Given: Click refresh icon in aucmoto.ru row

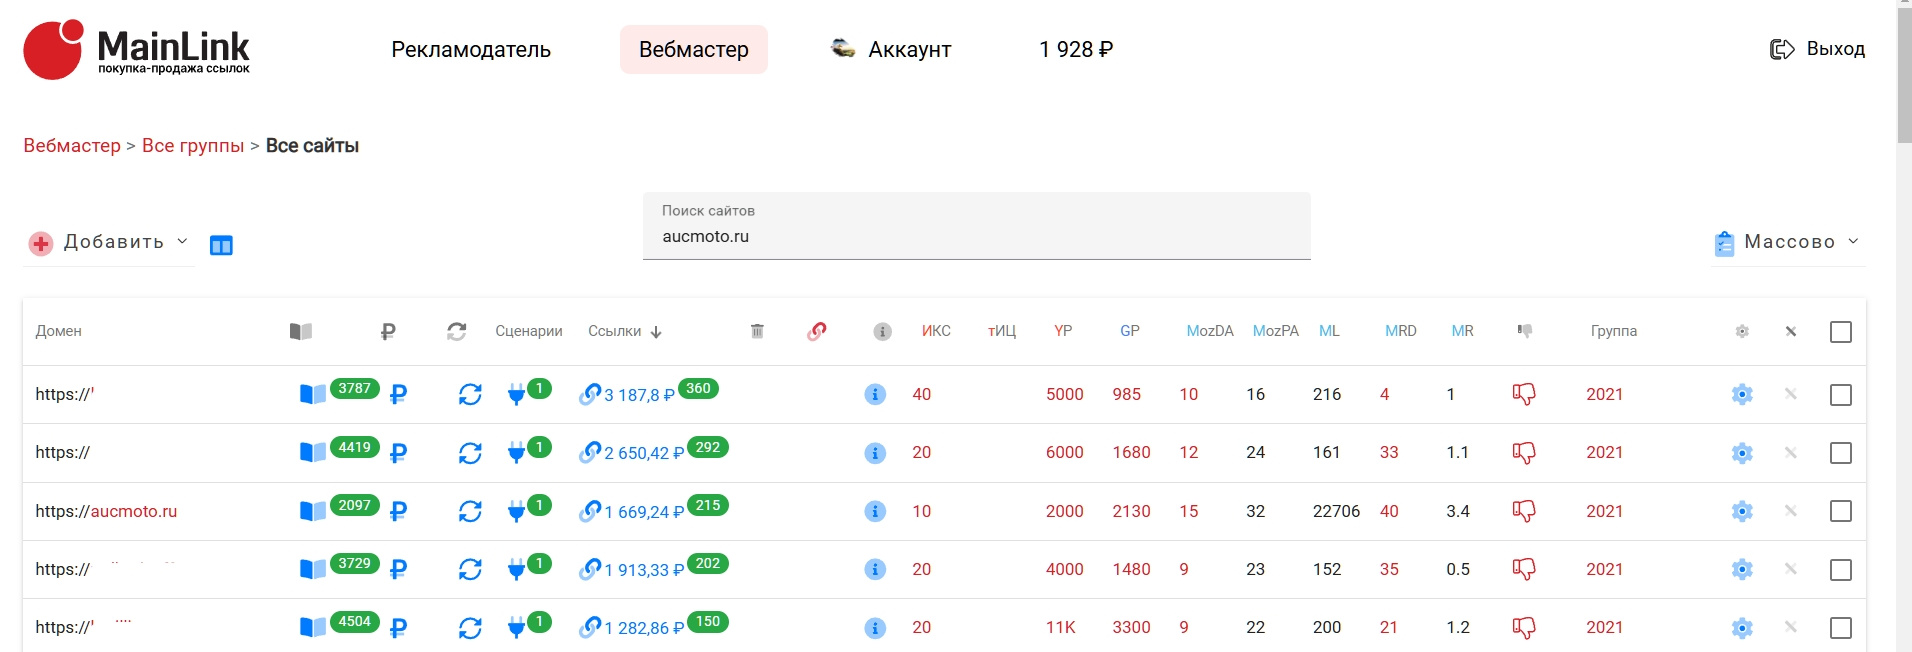Looking at the screenshot, I should pos(470,511).
